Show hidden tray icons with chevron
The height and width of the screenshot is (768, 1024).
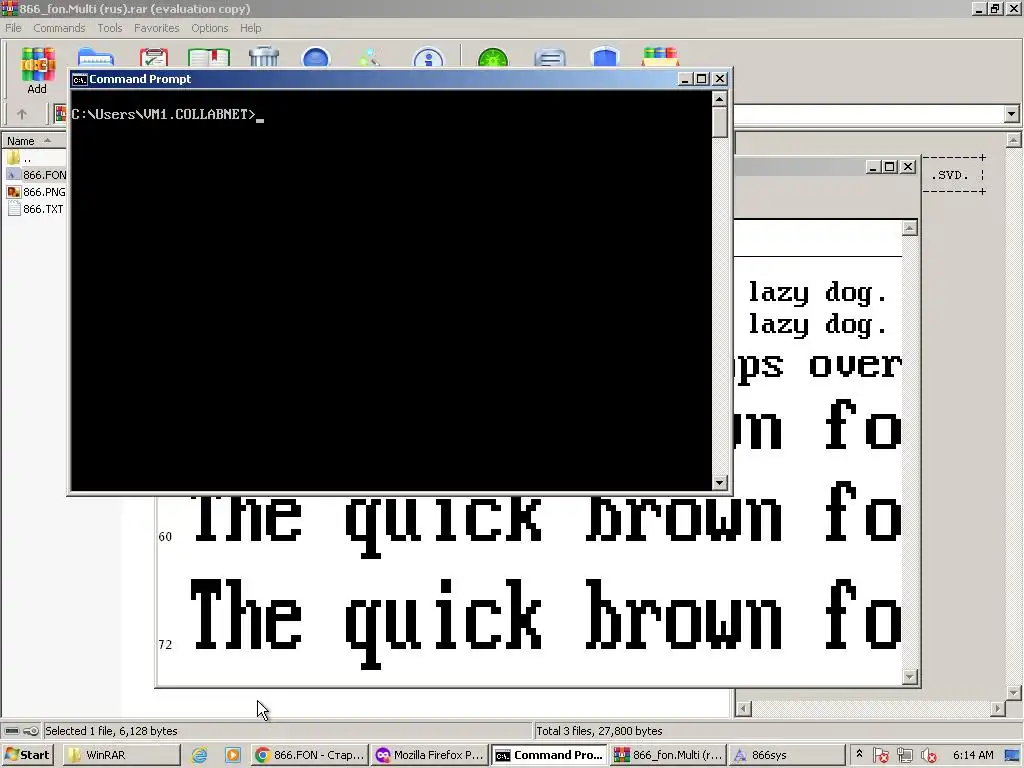[x=859, y=754]
